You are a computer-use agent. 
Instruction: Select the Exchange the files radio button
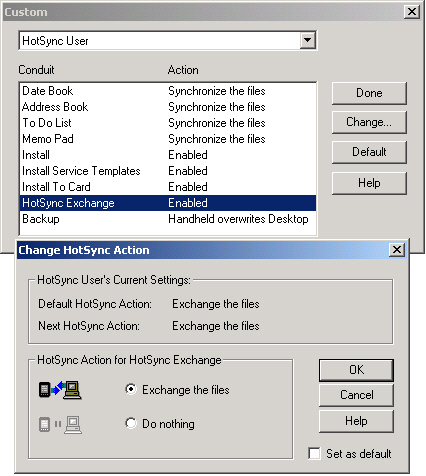coord(131,389)
